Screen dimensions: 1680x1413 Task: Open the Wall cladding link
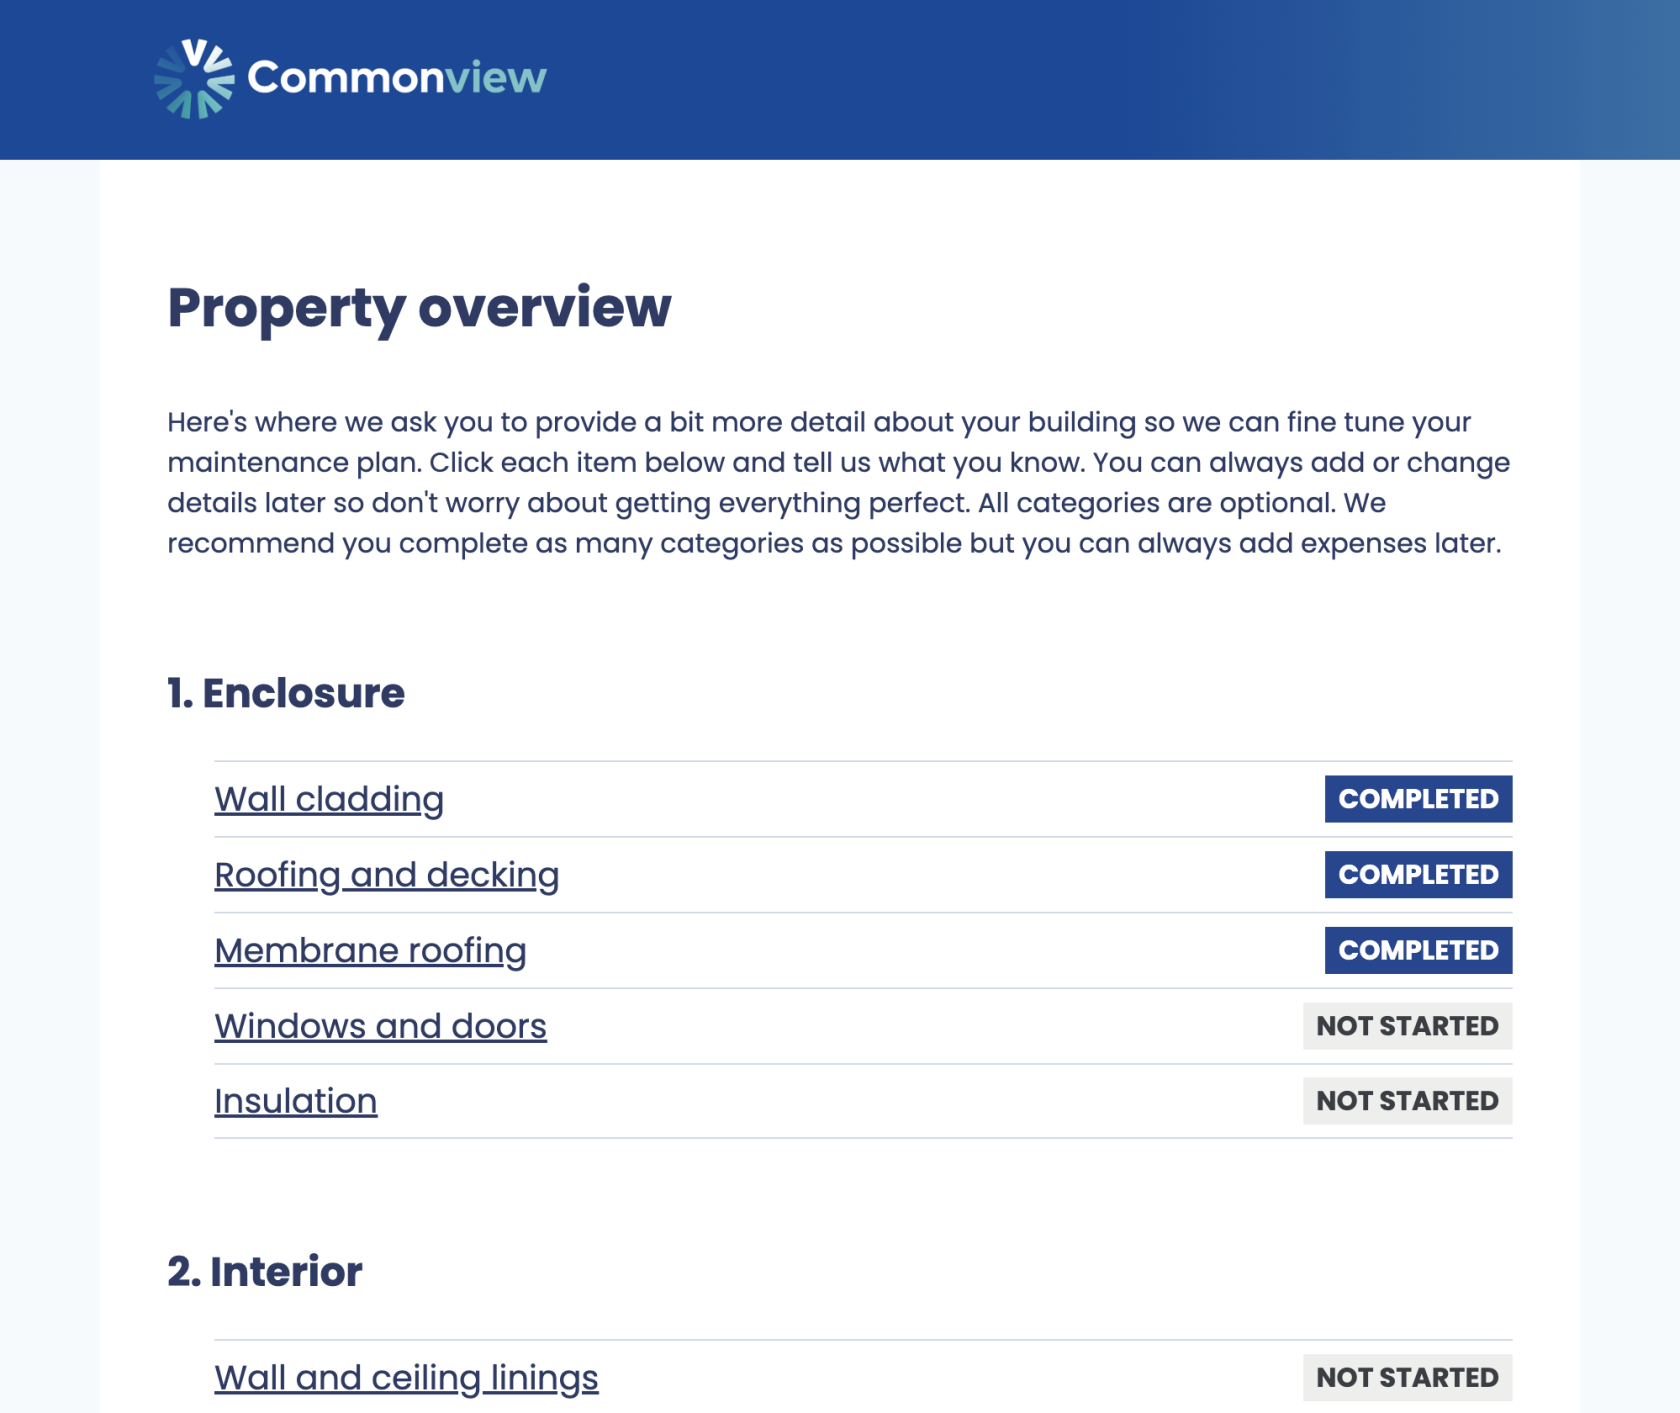pos(329,799)
